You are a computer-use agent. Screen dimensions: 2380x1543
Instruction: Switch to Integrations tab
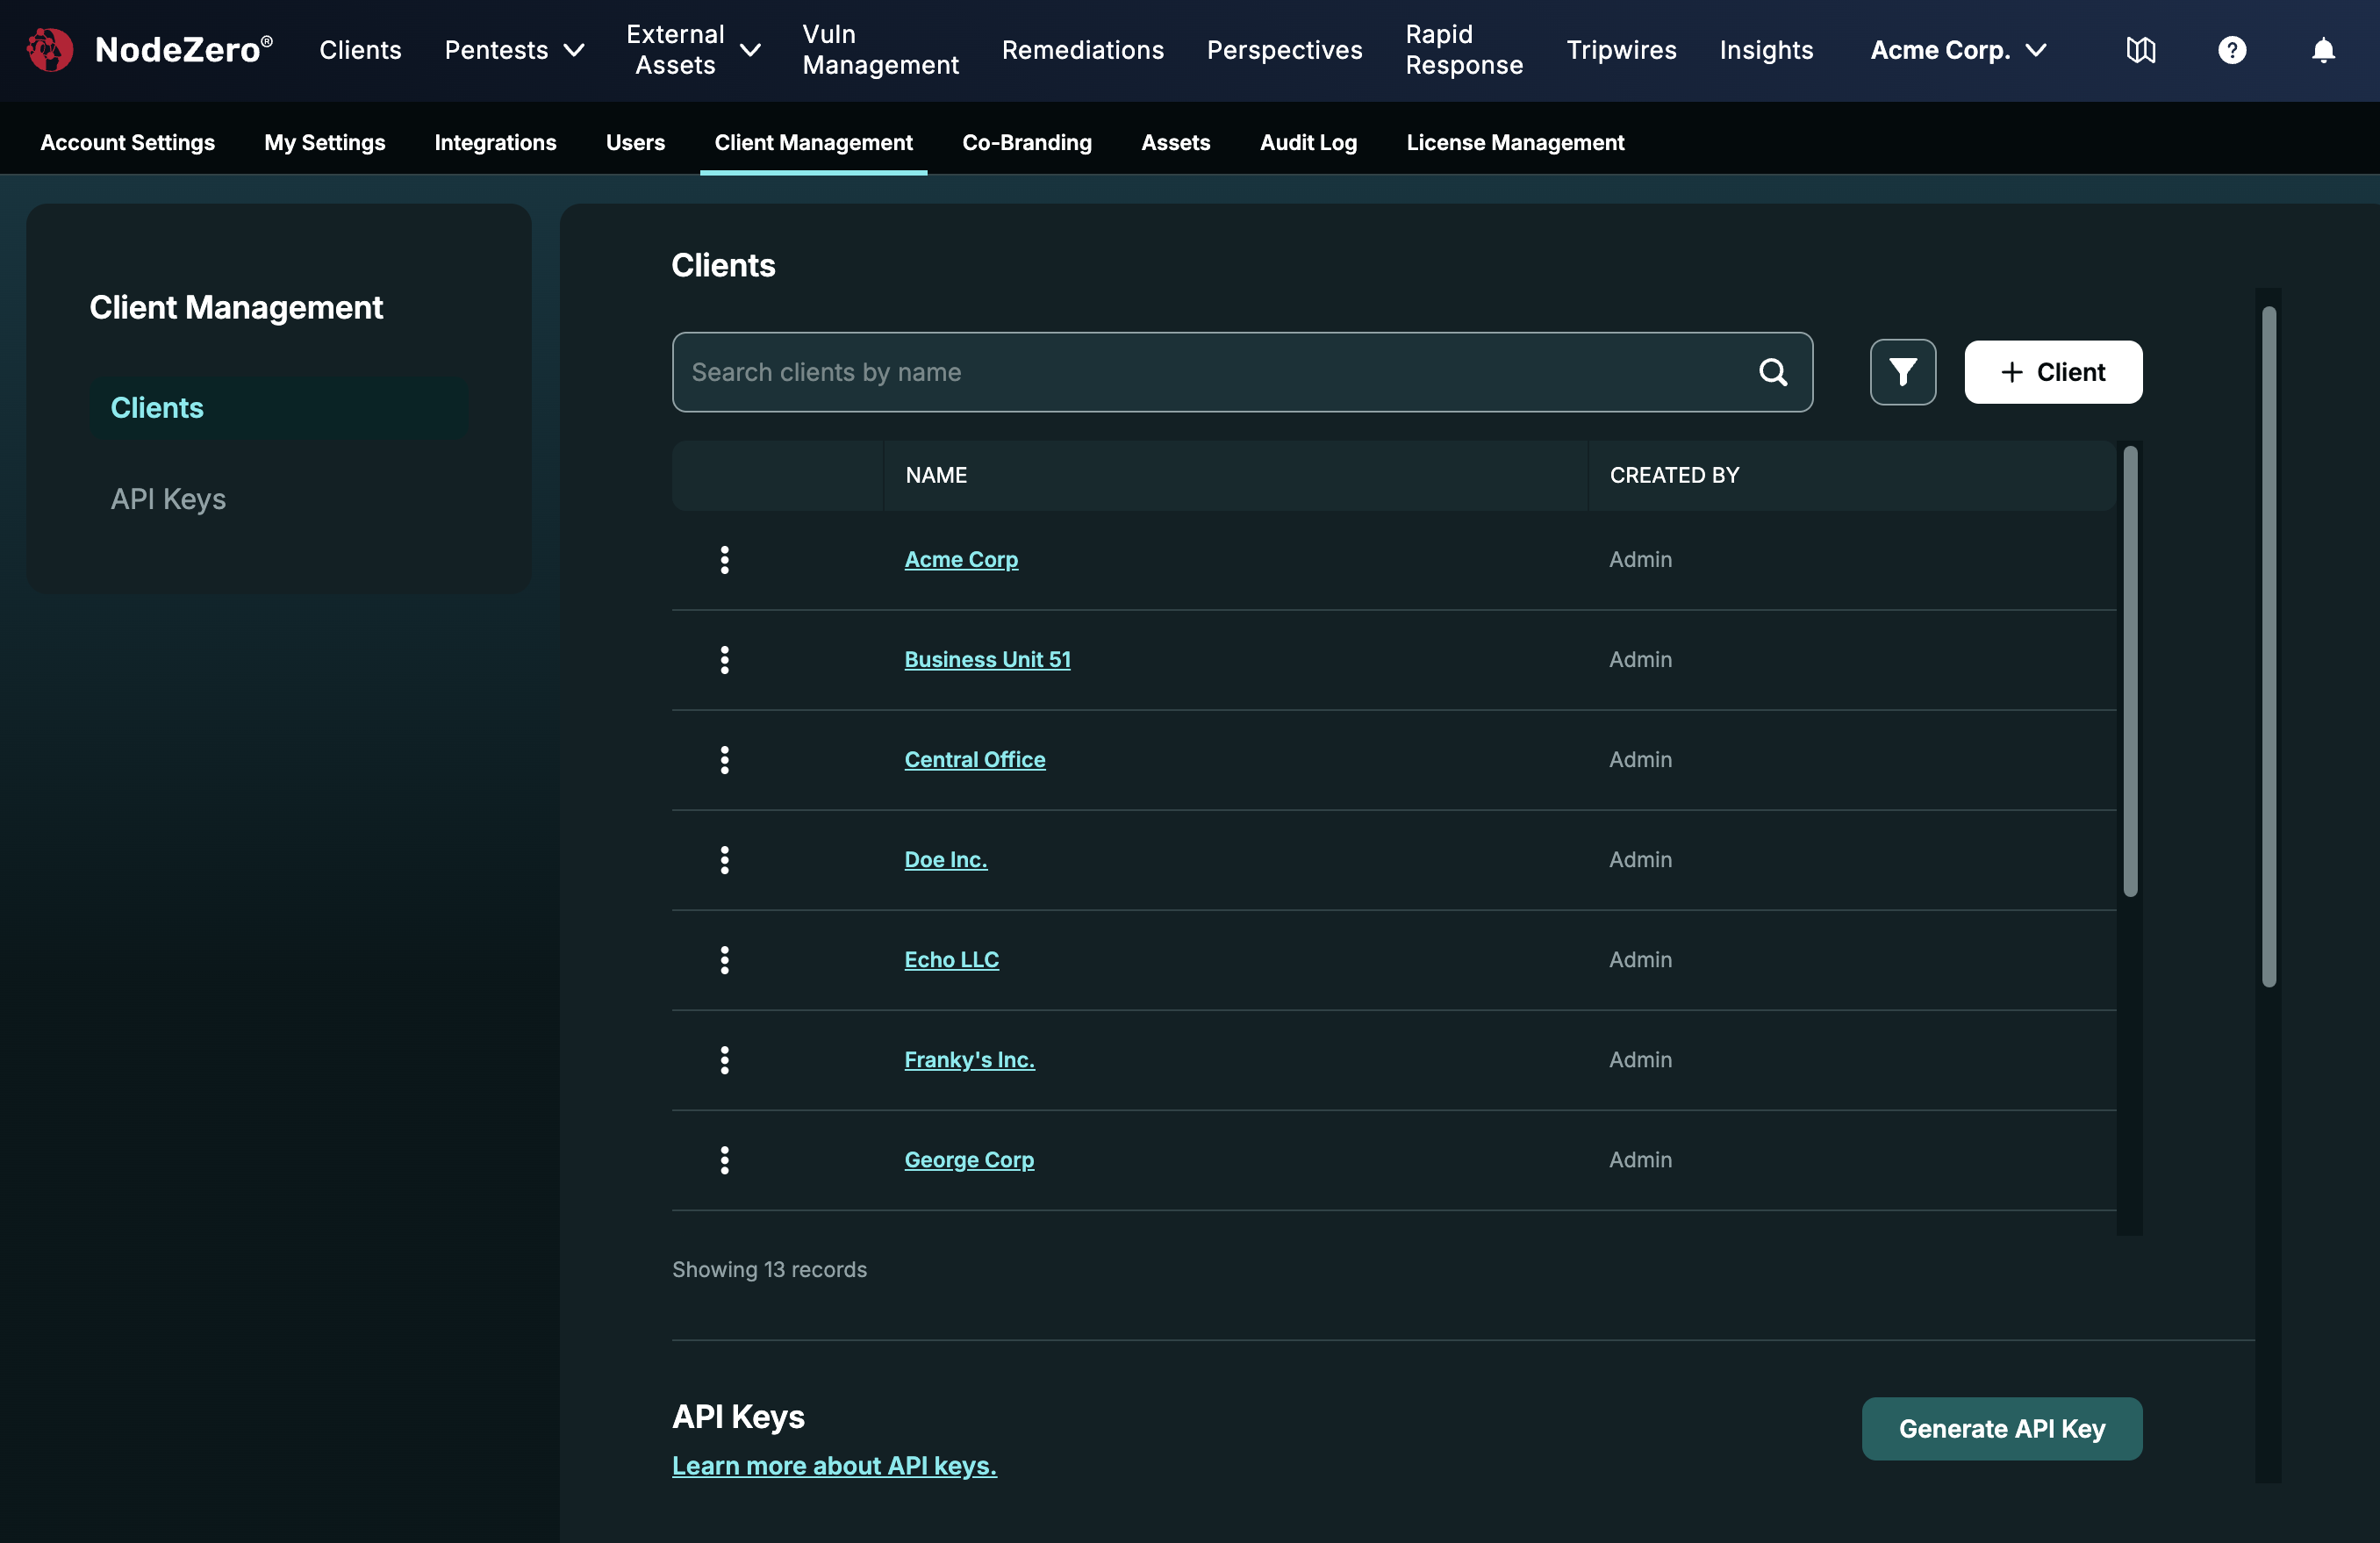(x=495, y=142)
